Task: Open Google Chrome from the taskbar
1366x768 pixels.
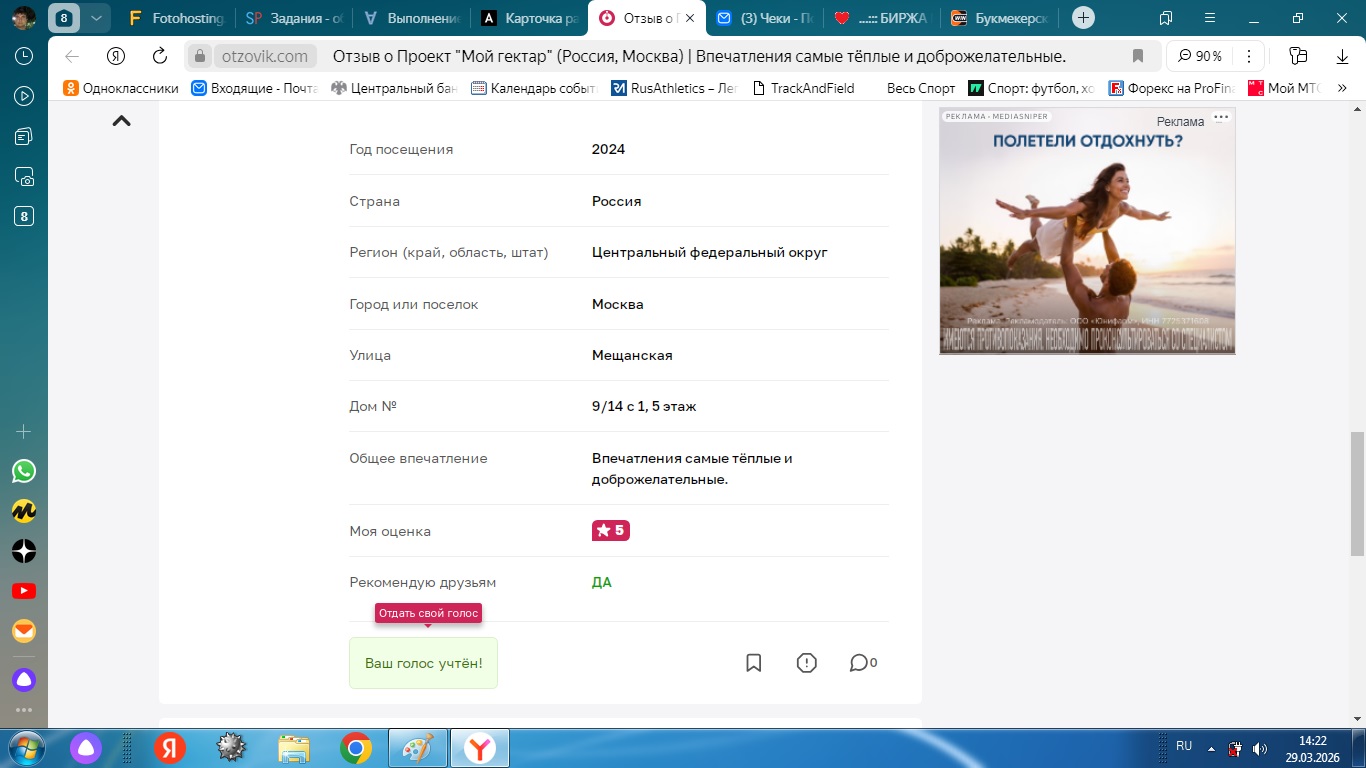Action: tap(356, 747)
